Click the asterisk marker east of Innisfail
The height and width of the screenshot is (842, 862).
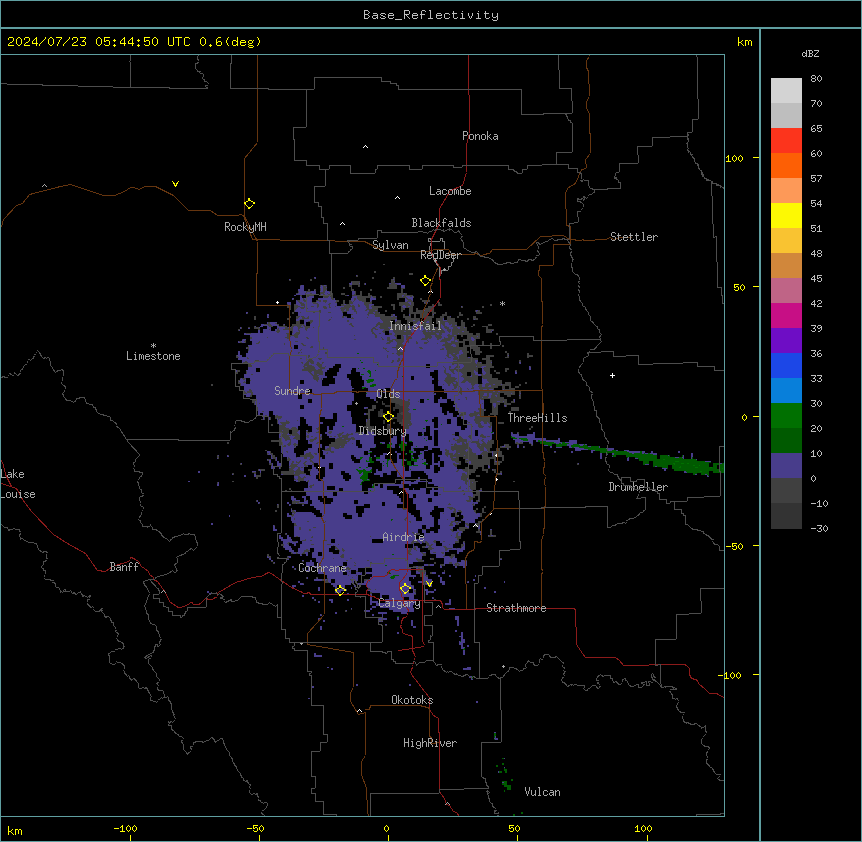[502, 303]
